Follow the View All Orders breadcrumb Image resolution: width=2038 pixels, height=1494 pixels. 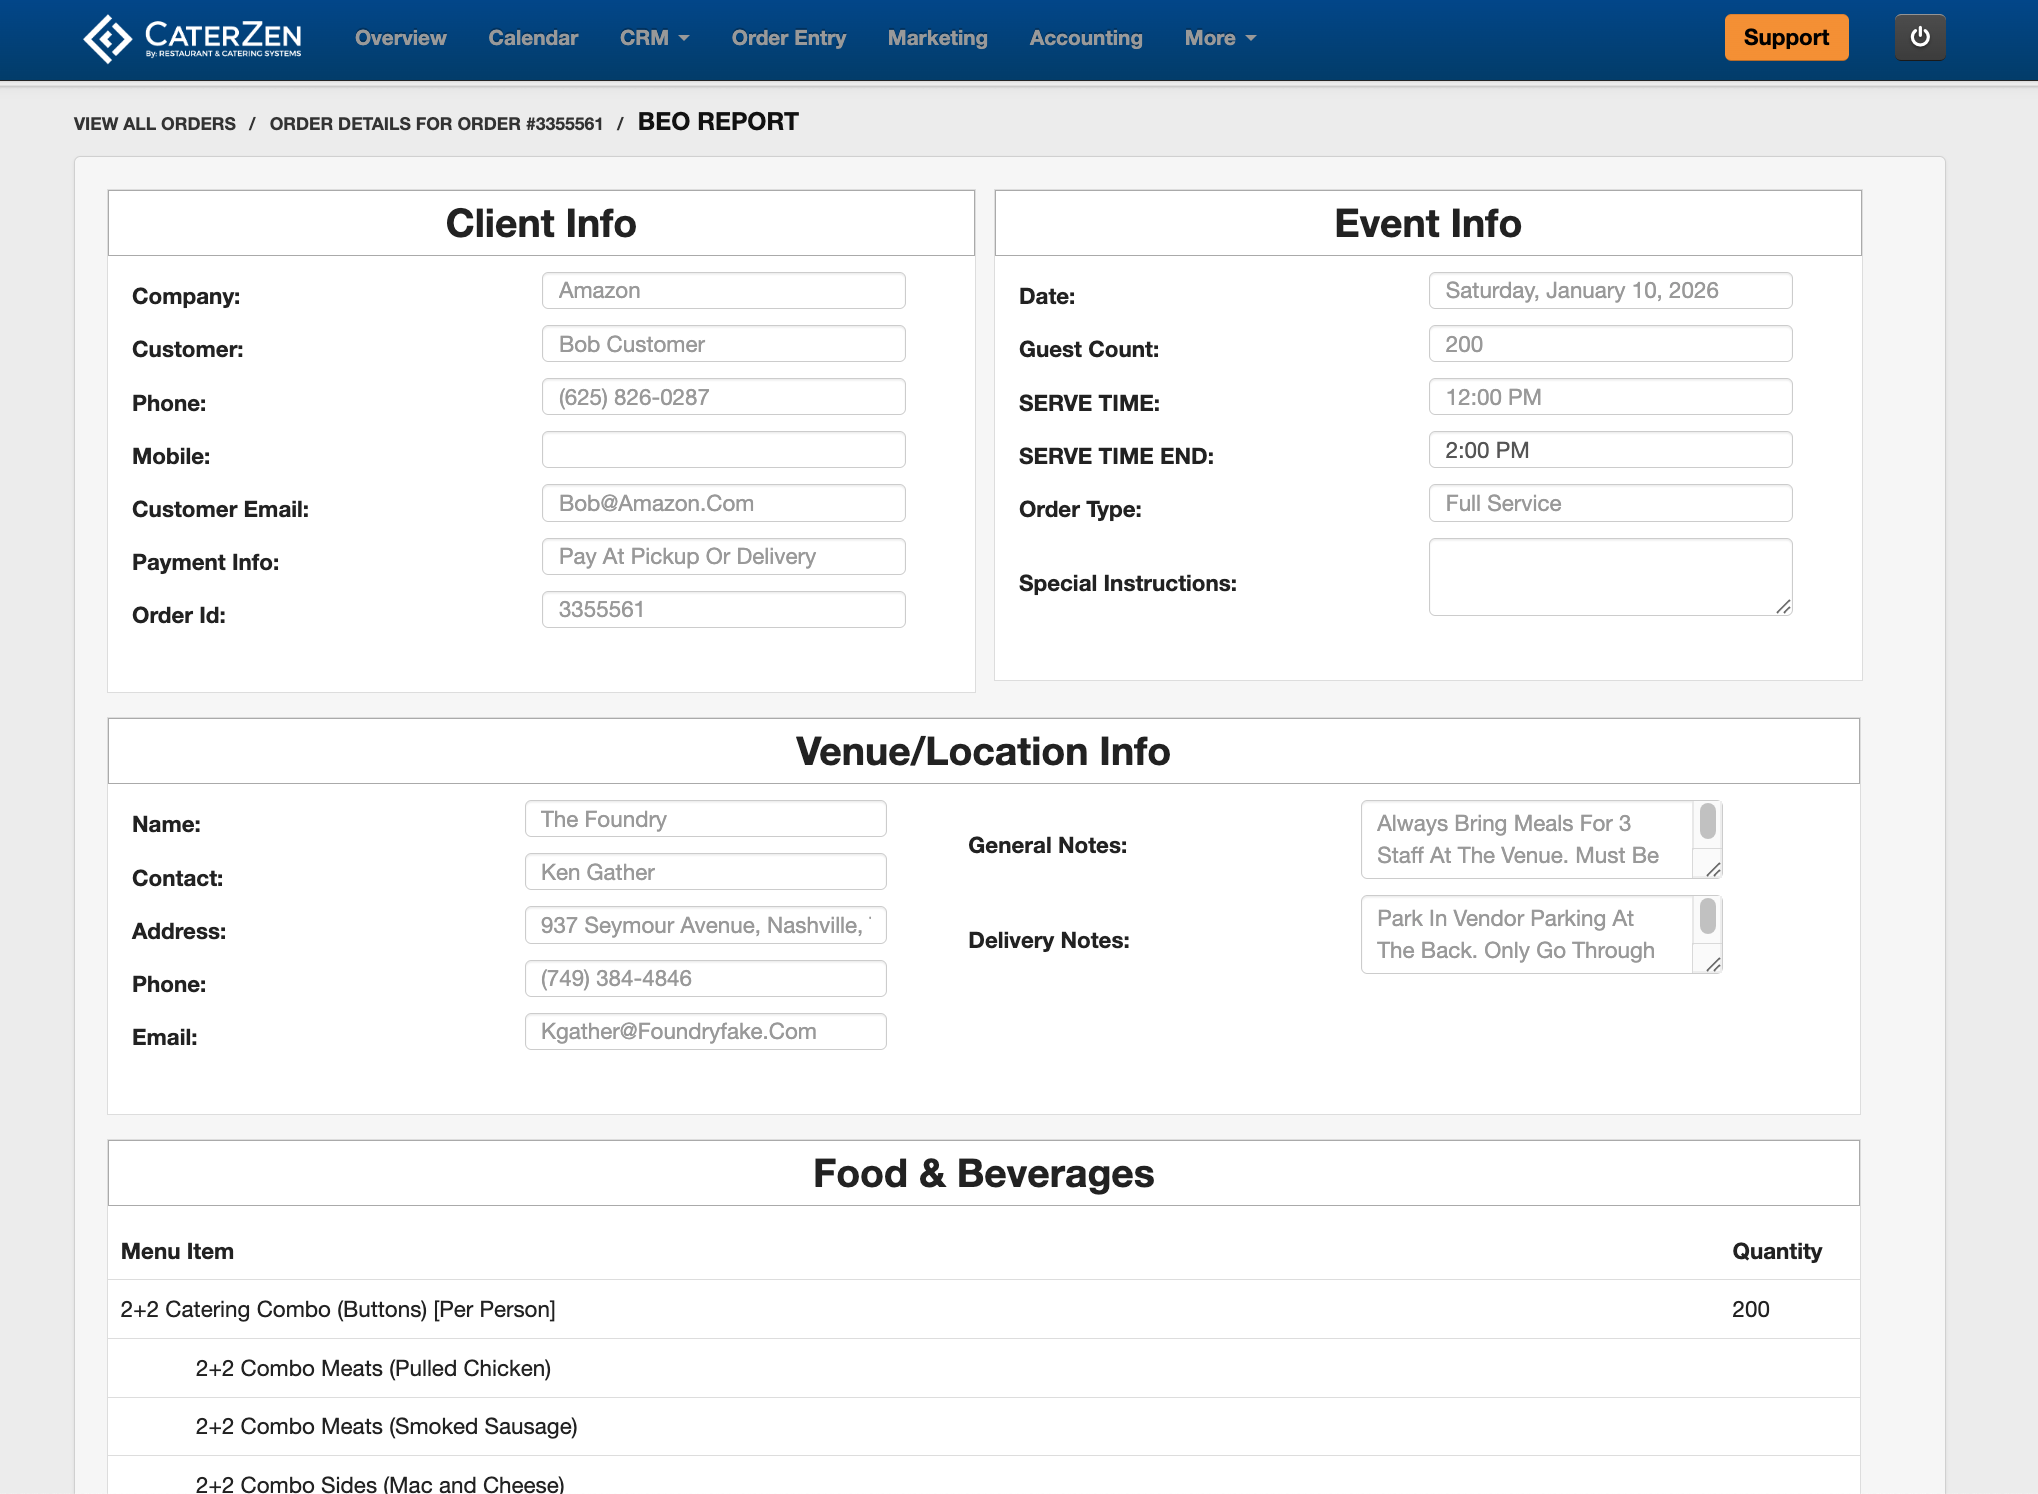155,124
